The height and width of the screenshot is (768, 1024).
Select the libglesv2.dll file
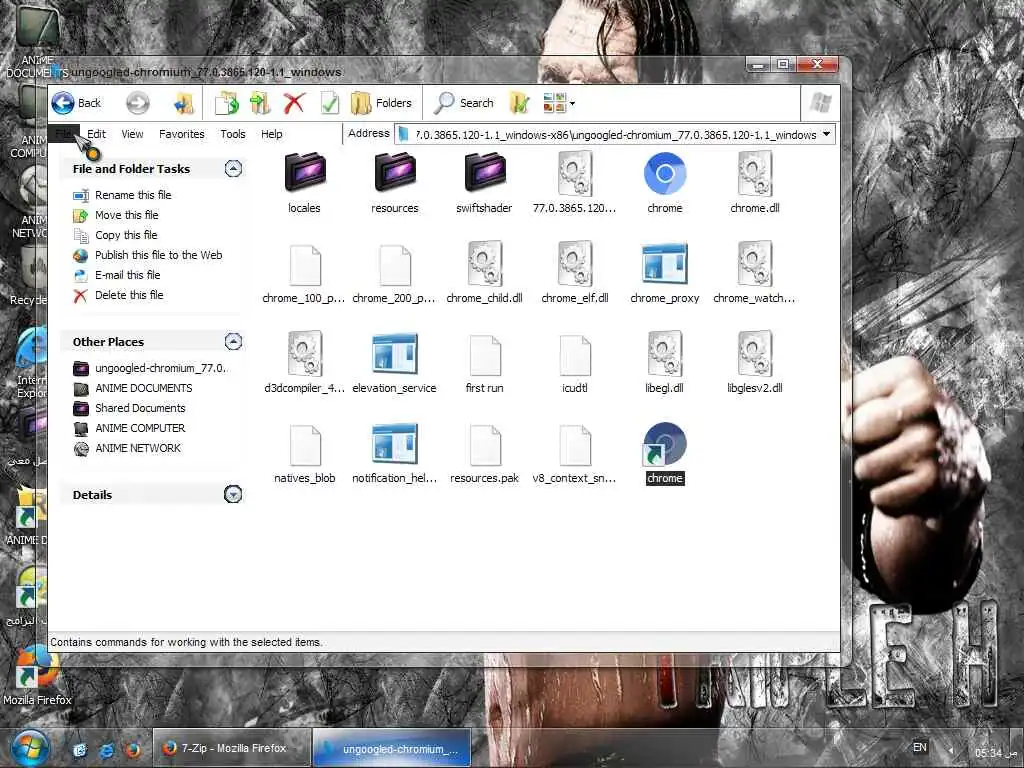pos(755,363)
